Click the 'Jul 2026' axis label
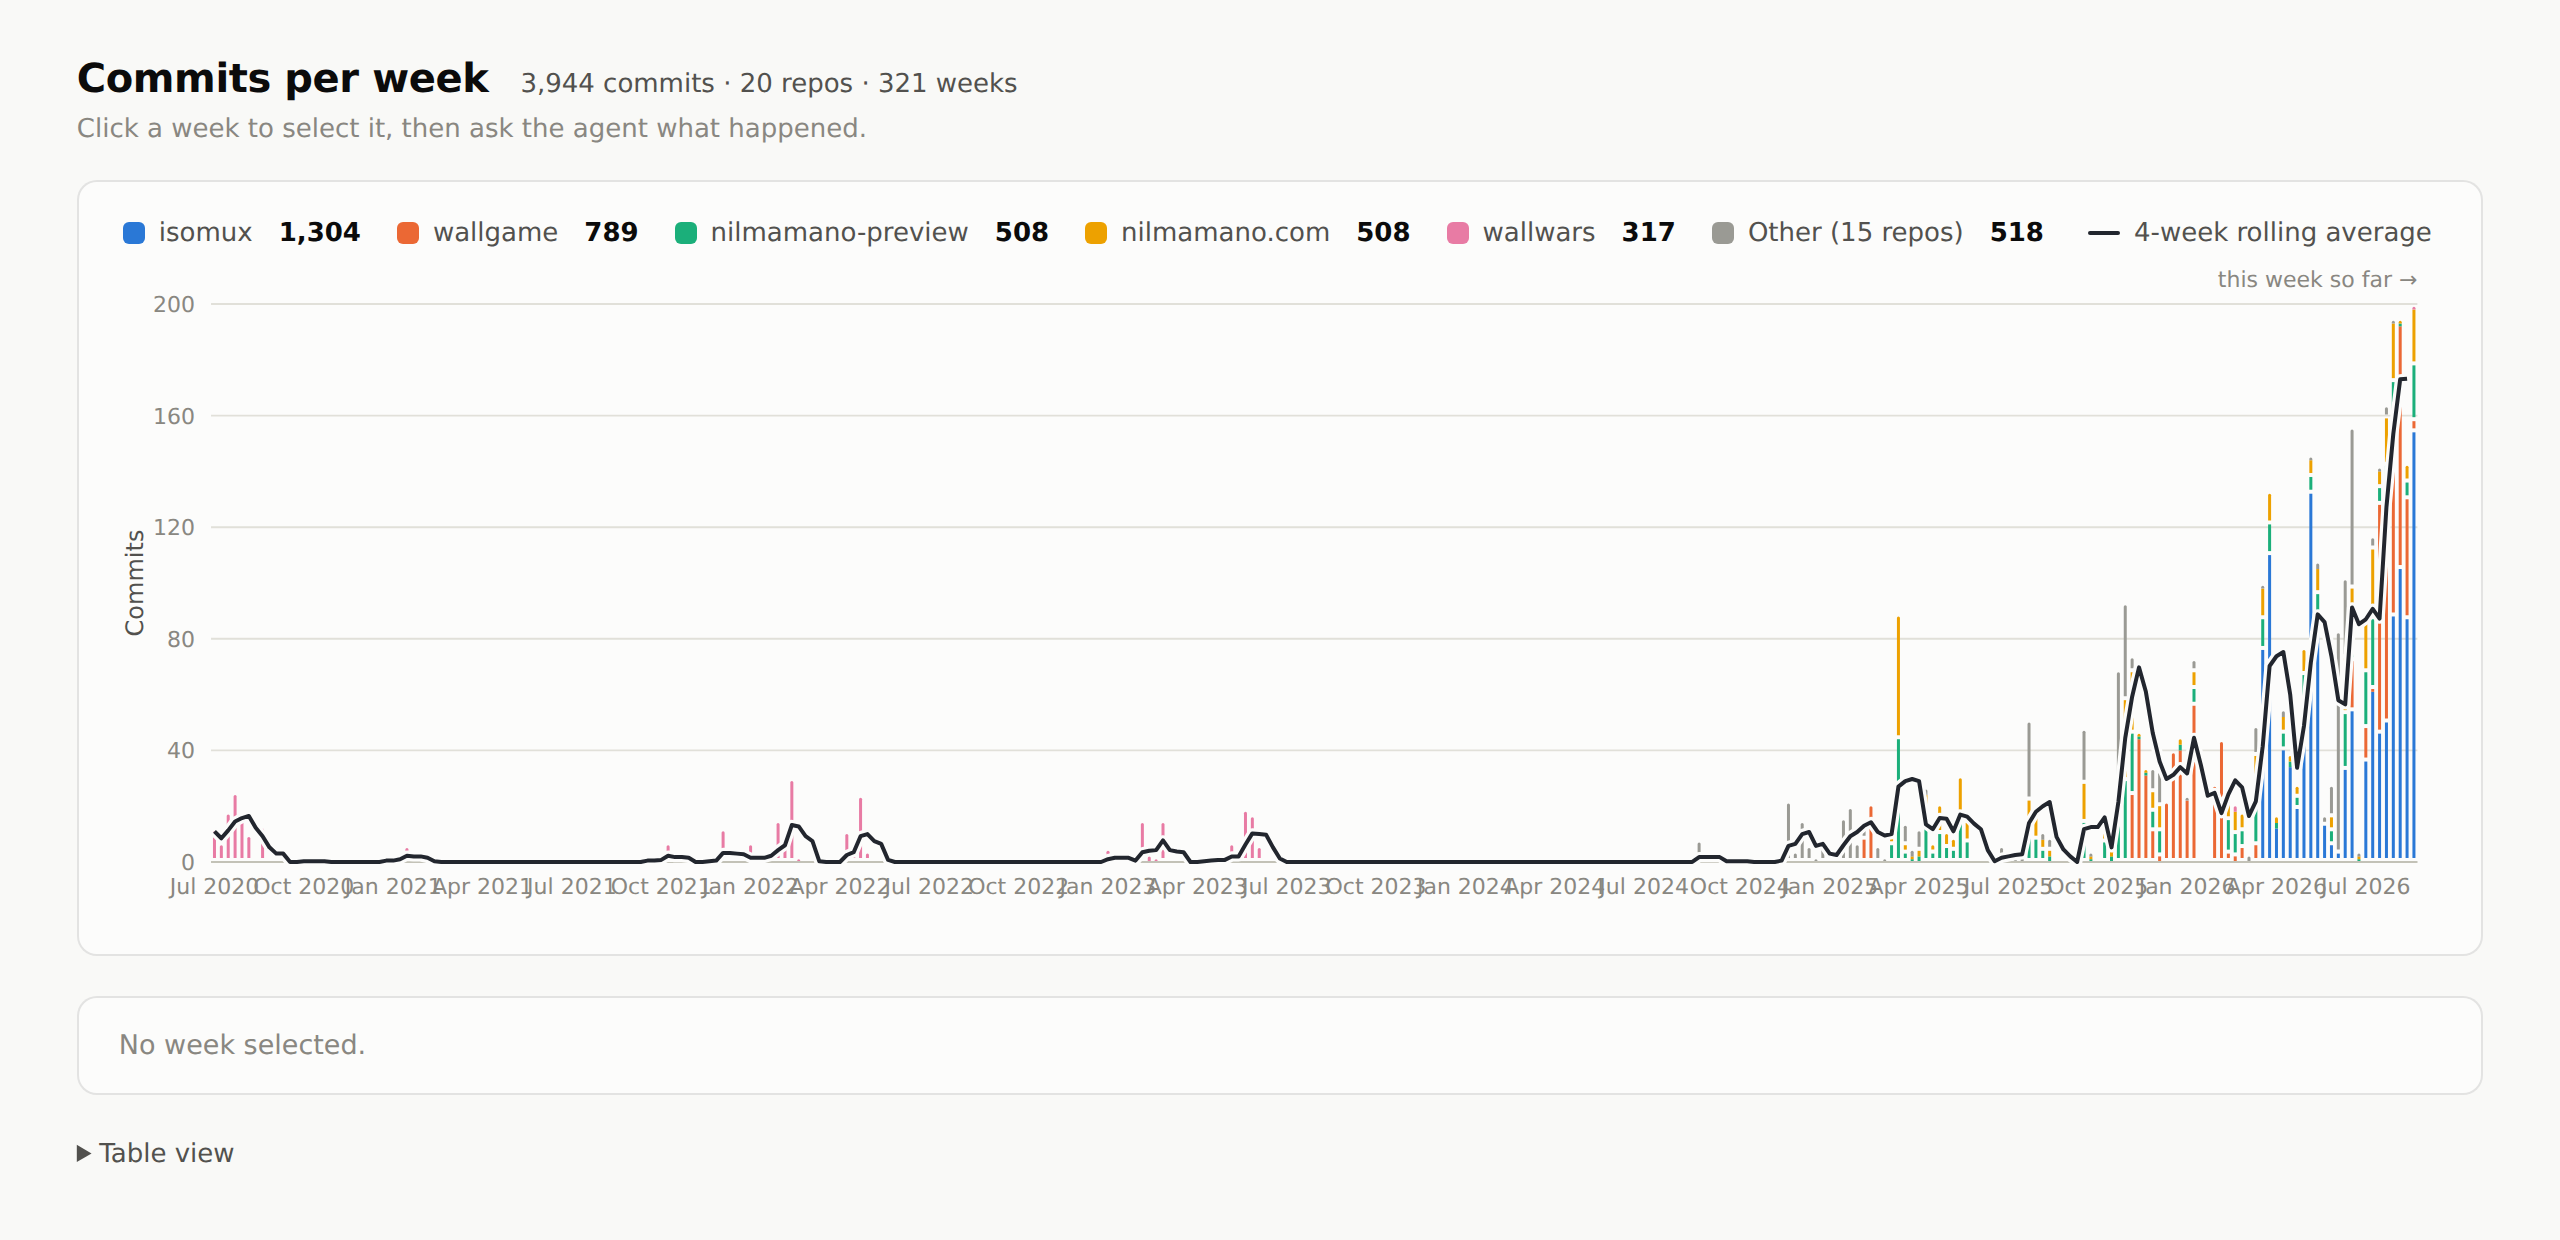 point(2365,887)
